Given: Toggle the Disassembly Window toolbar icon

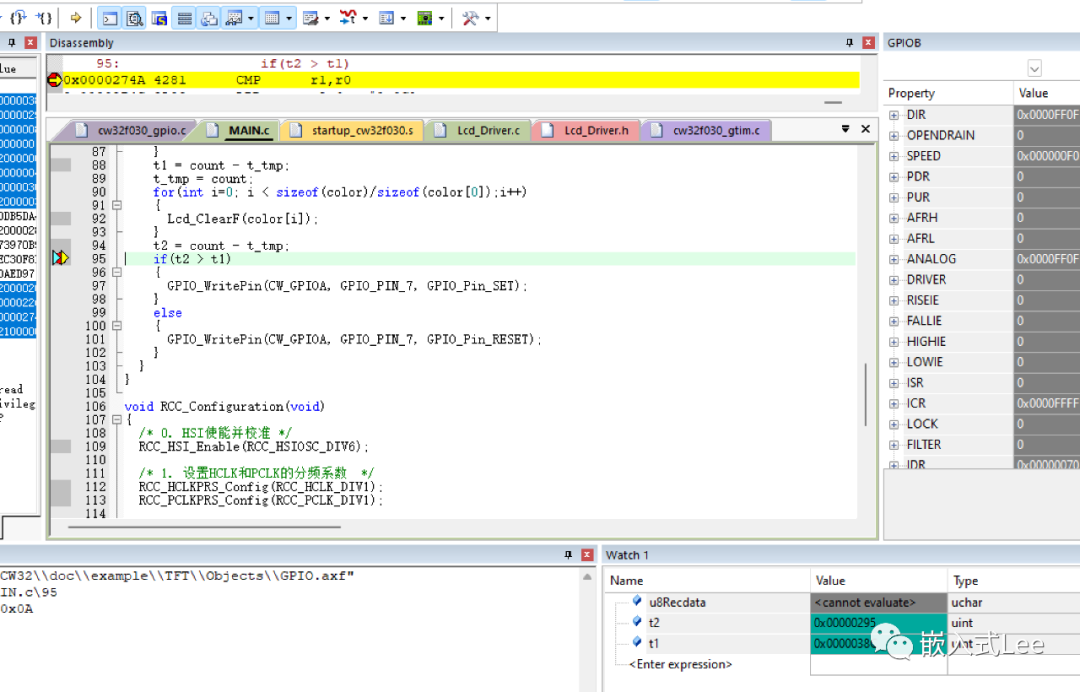Looking at the screenshot, I should pos(135,17).
